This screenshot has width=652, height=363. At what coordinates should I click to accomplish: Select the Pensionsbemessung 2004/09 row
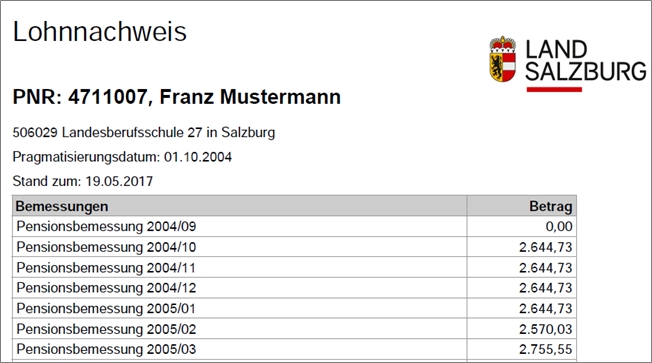click(294, 227)
